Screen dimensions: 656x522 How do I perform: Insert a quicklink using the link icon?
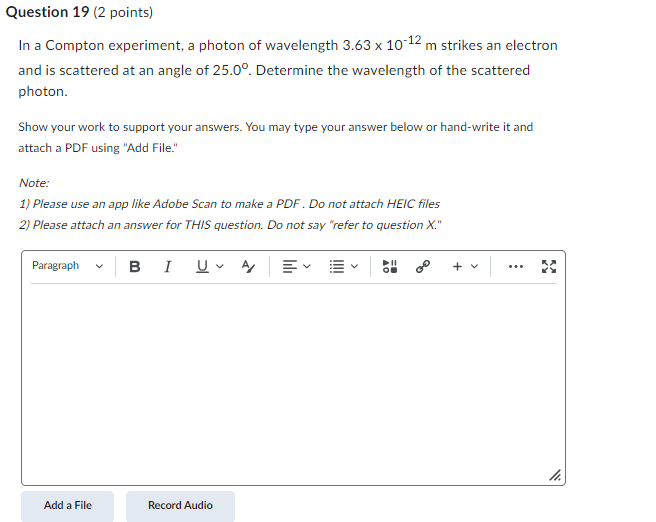(x=423, y=266)
